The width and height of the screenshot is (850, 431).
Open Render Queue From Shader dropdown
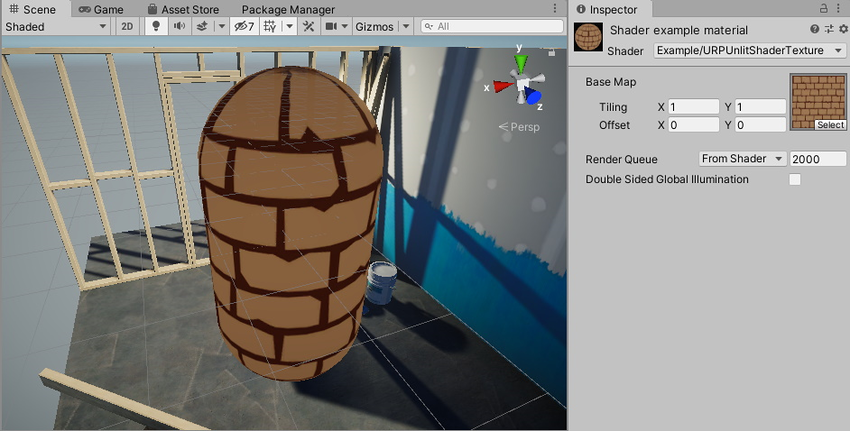(741, 159)
